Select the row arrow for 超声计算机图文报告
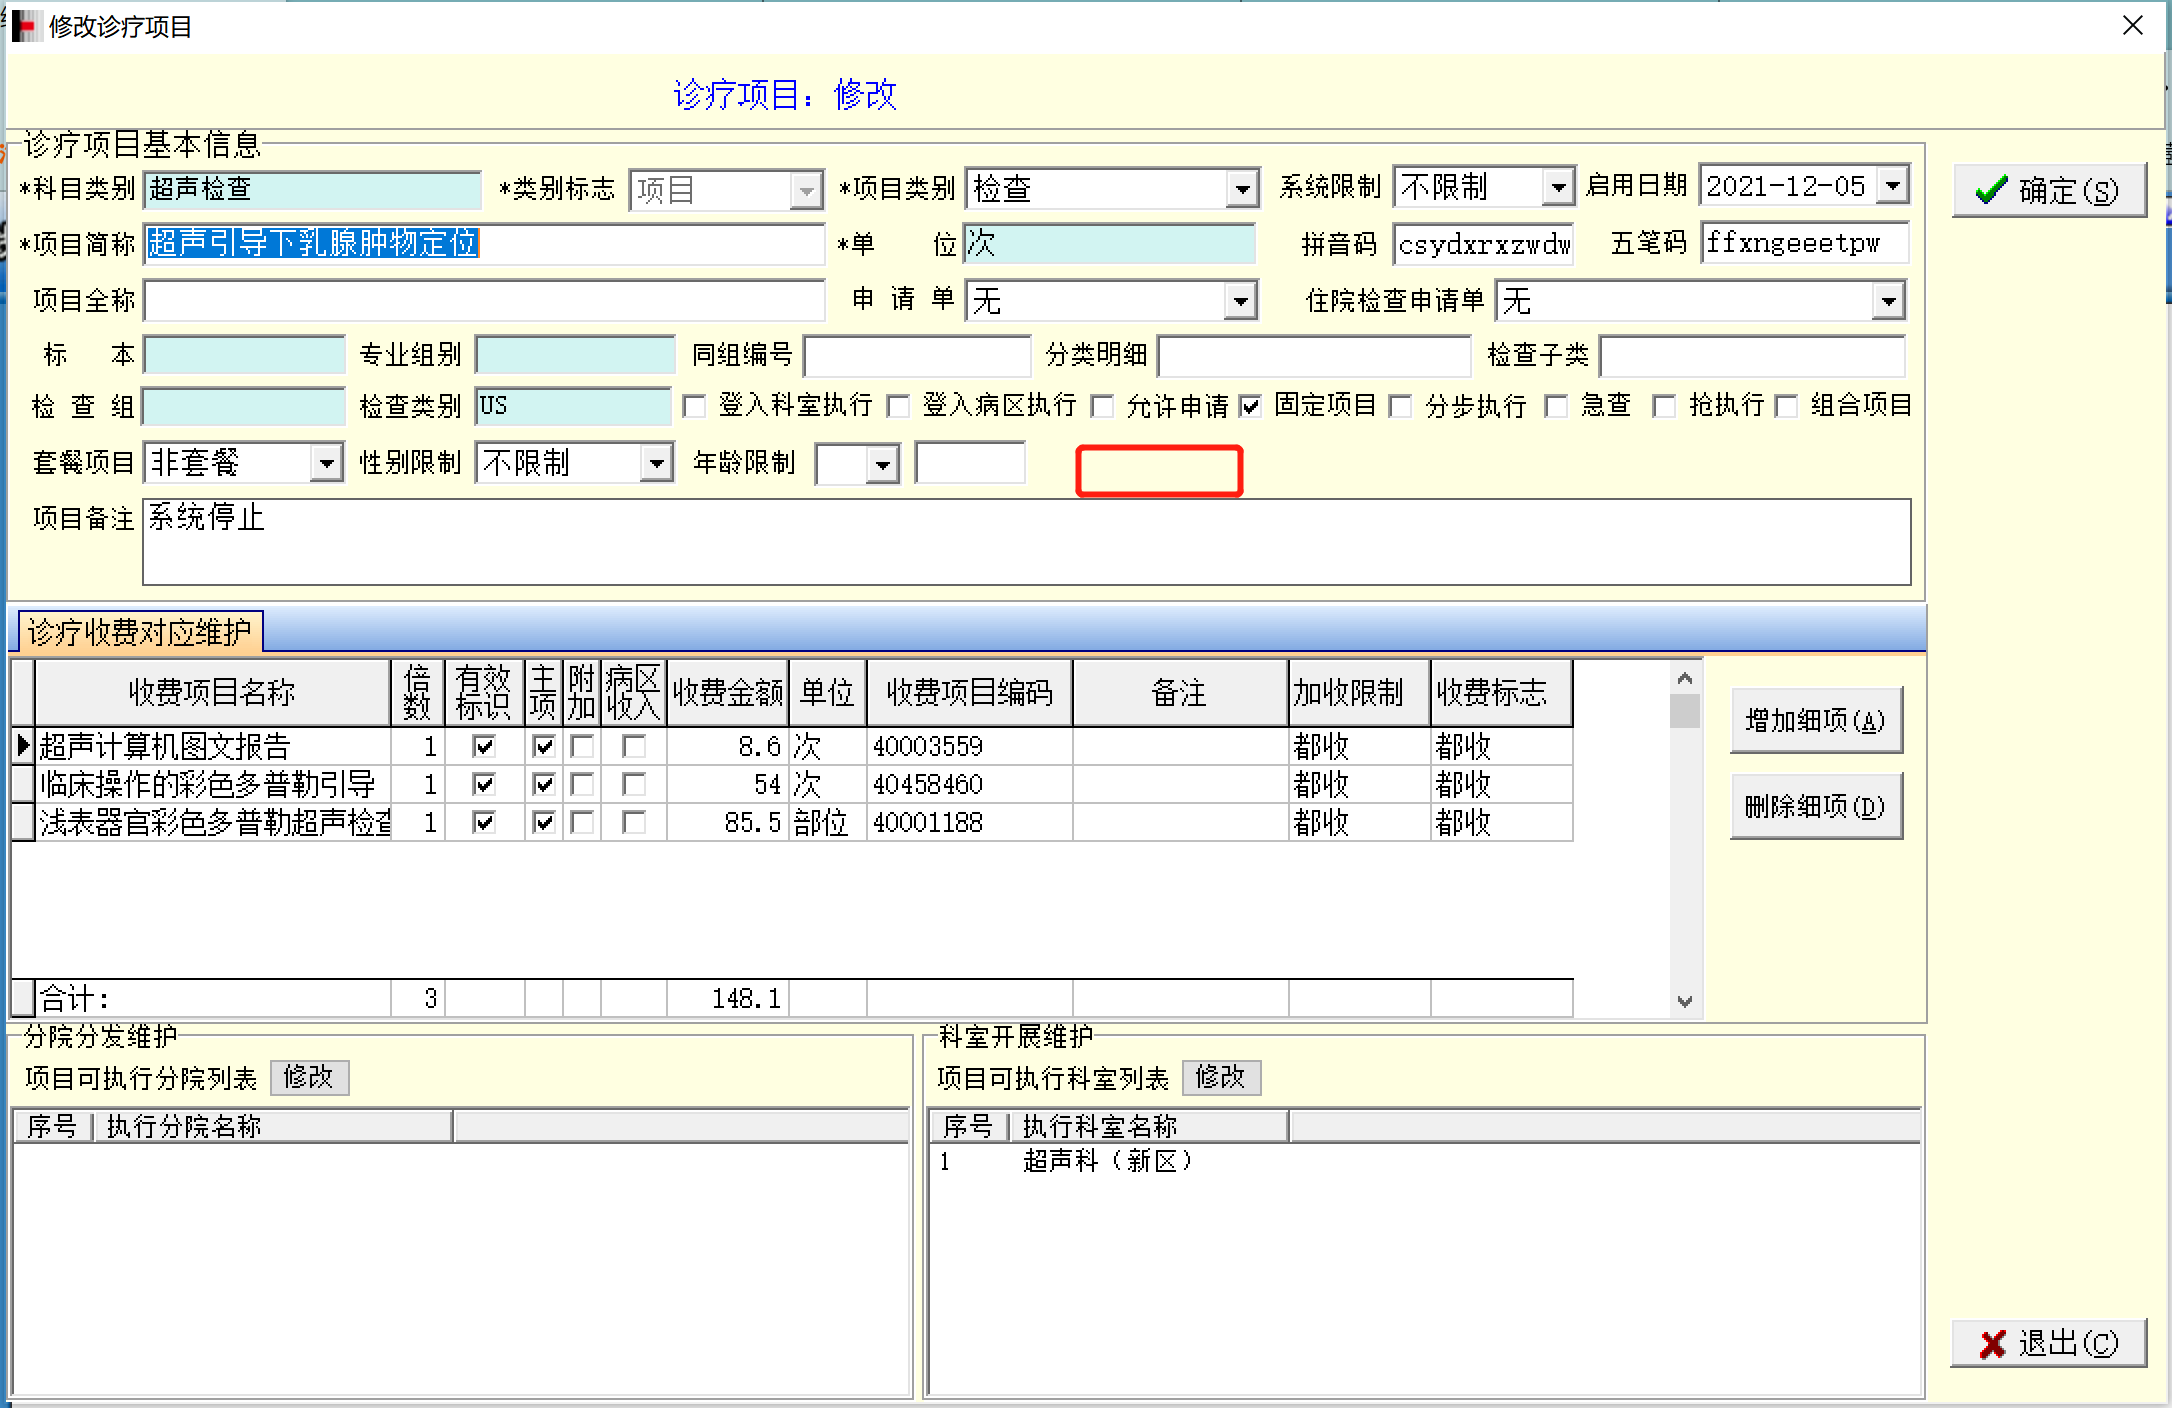2172x1408 pixels. coord(22,746)
